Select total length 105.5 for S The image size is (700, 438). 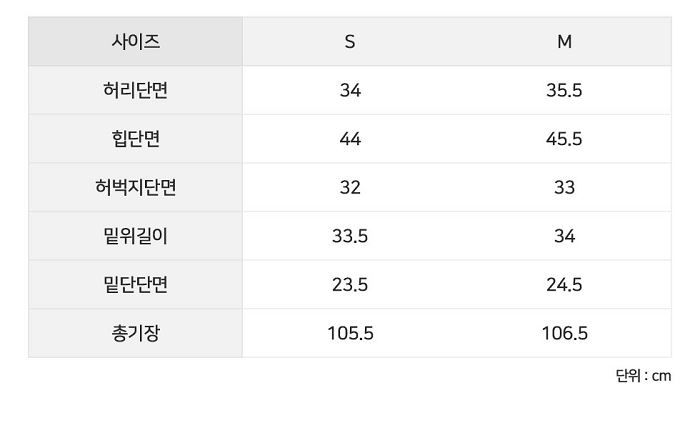[x=350, y=333]
